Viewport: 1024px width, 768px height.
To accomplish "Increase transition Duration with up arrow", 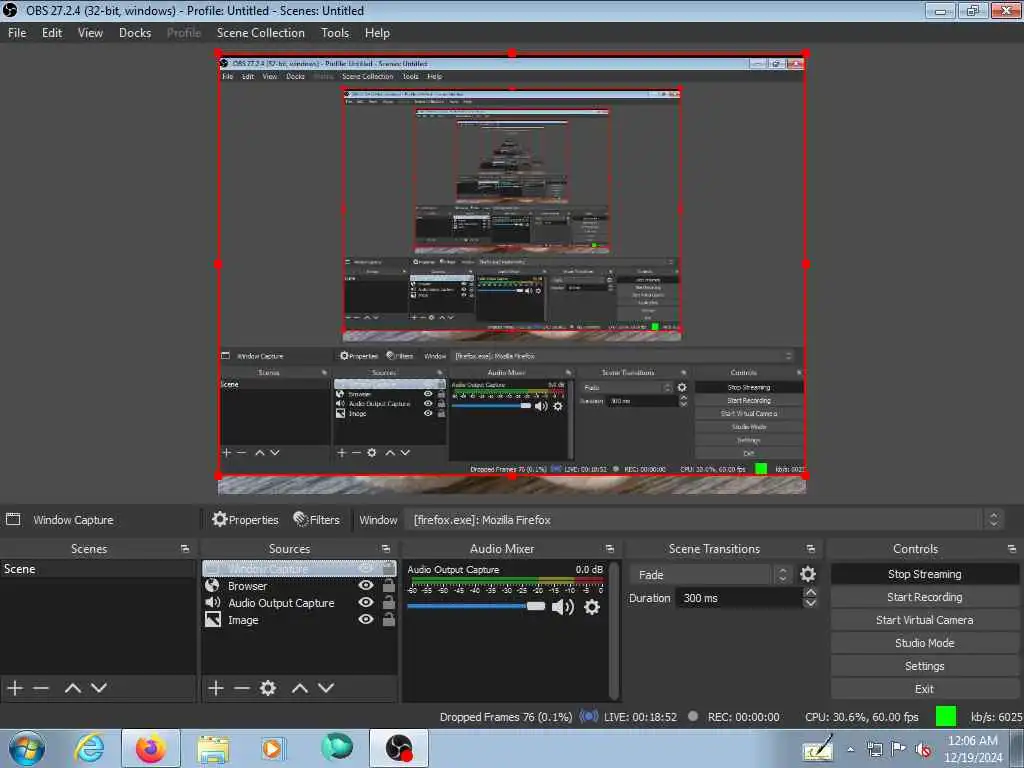I will point(810,592).
